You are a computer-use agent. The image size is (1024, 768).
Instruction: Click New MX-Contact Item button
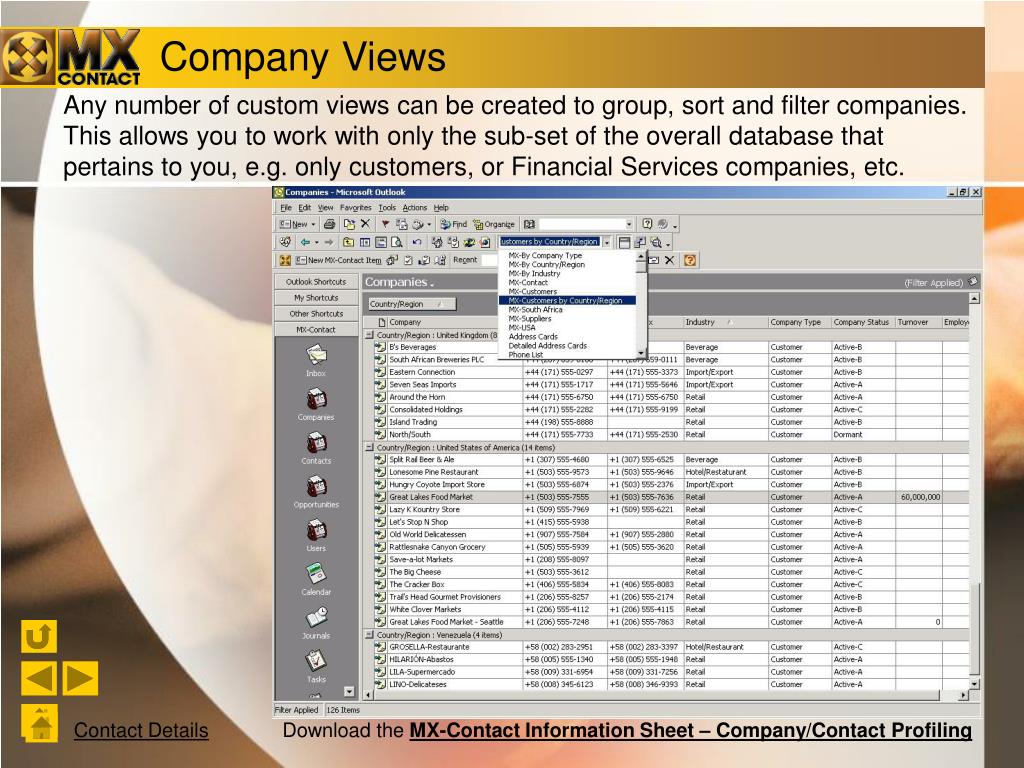(x=338, y=260)
